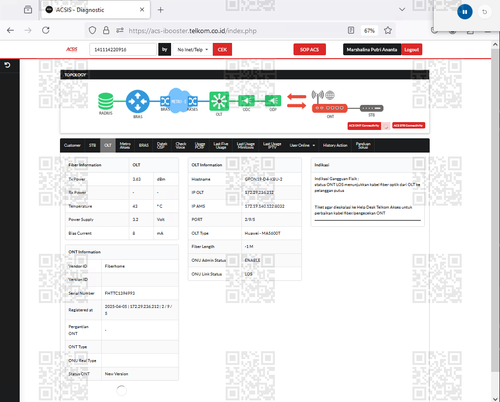Expand the list all tabs chevron
The width and height of the screenshot is (500, 402).
coord(402,10)
